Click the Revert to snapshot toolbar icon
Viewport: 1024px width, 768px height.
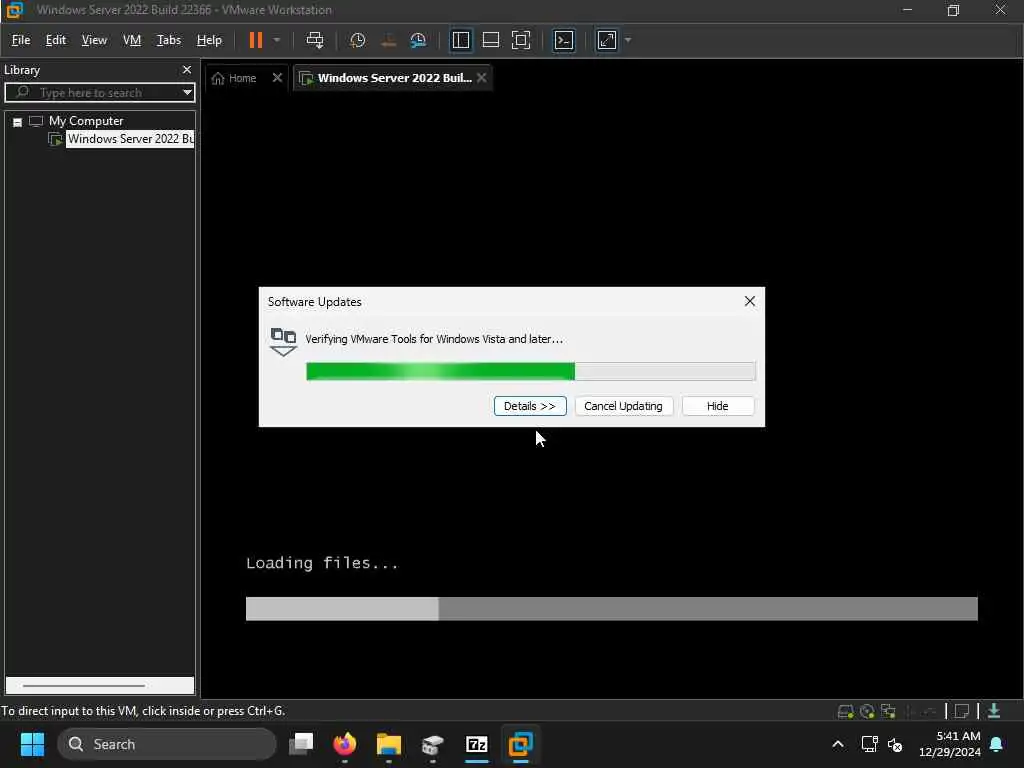(389, 40)
